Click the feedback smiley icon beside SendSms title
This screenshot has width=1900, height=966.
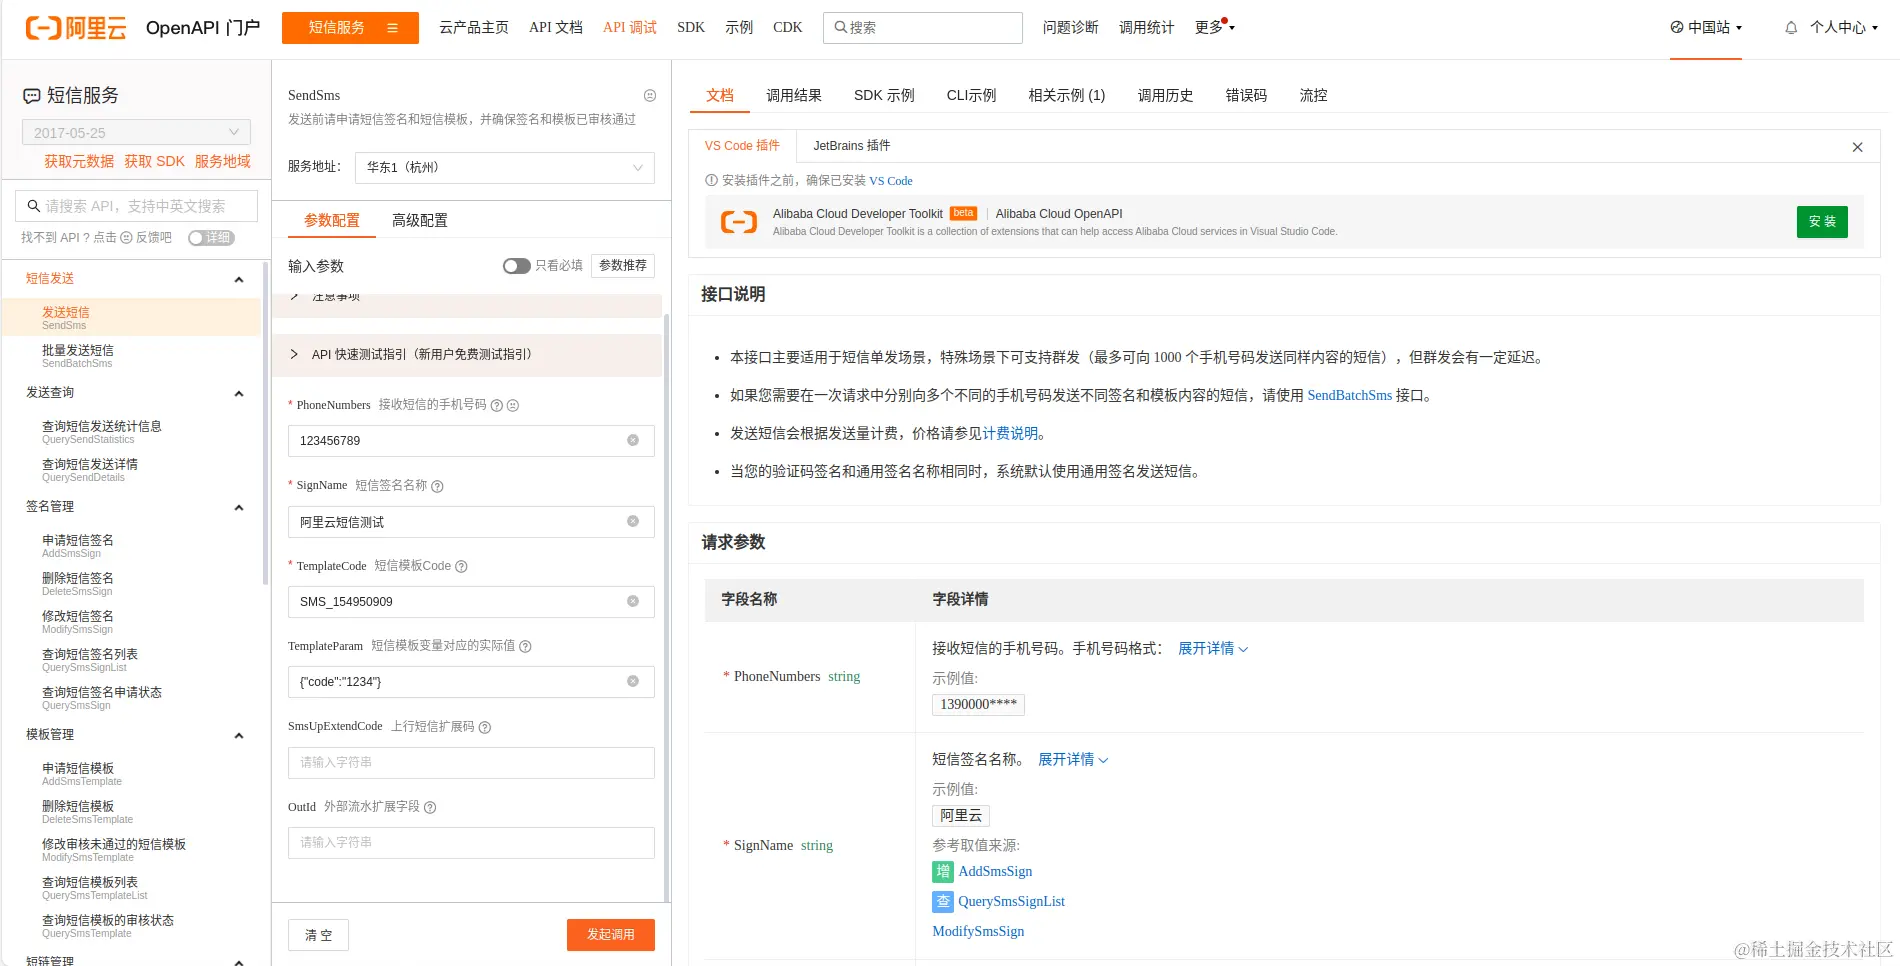[x=650, y=96]
